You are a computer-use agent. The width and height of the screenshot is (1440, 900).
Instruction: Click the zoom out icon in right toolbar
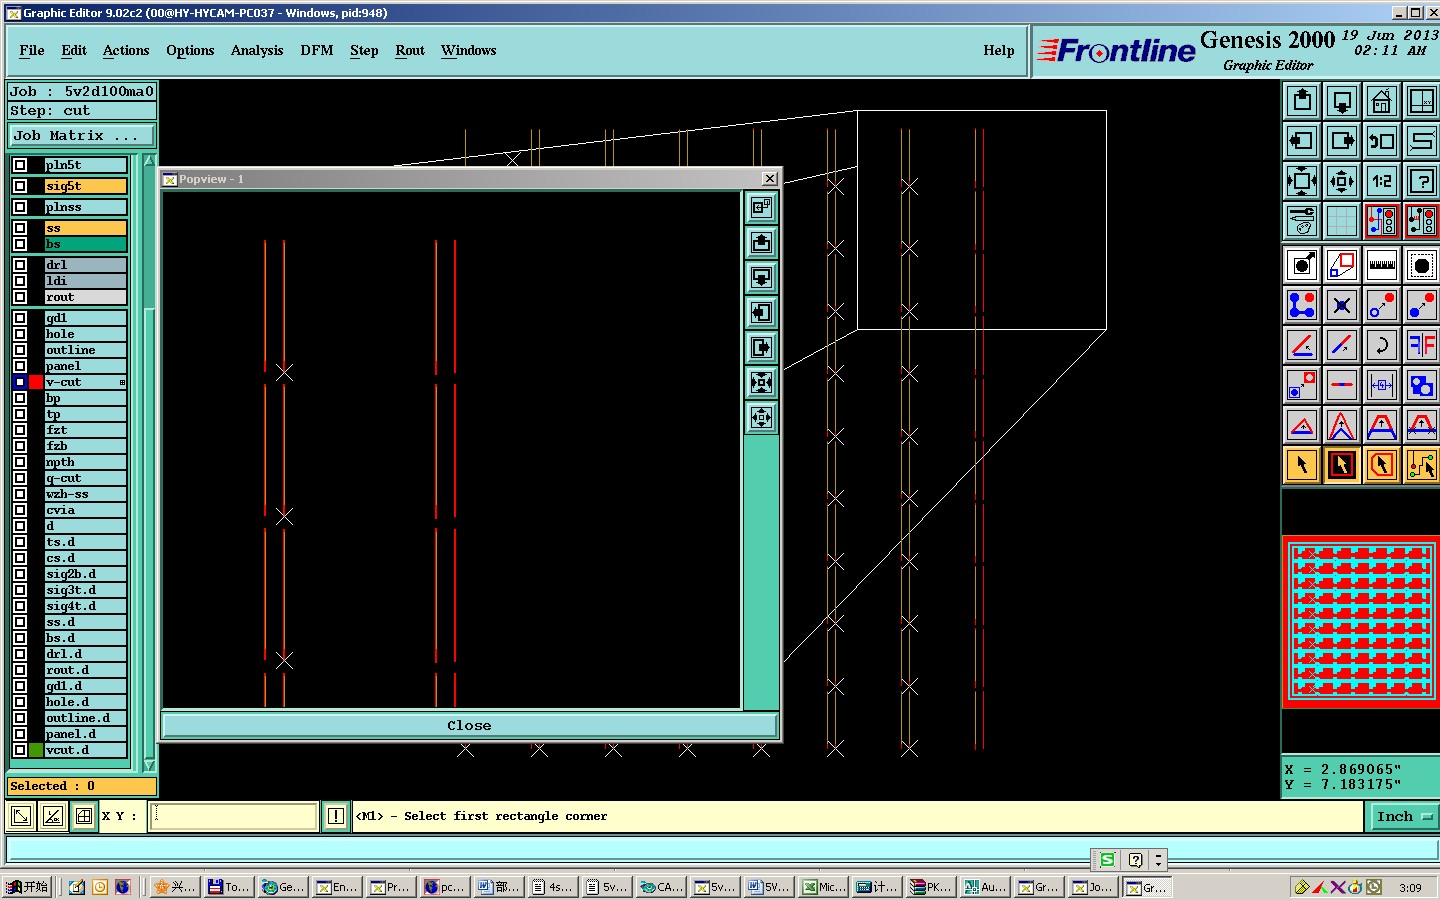[1342, 181]
